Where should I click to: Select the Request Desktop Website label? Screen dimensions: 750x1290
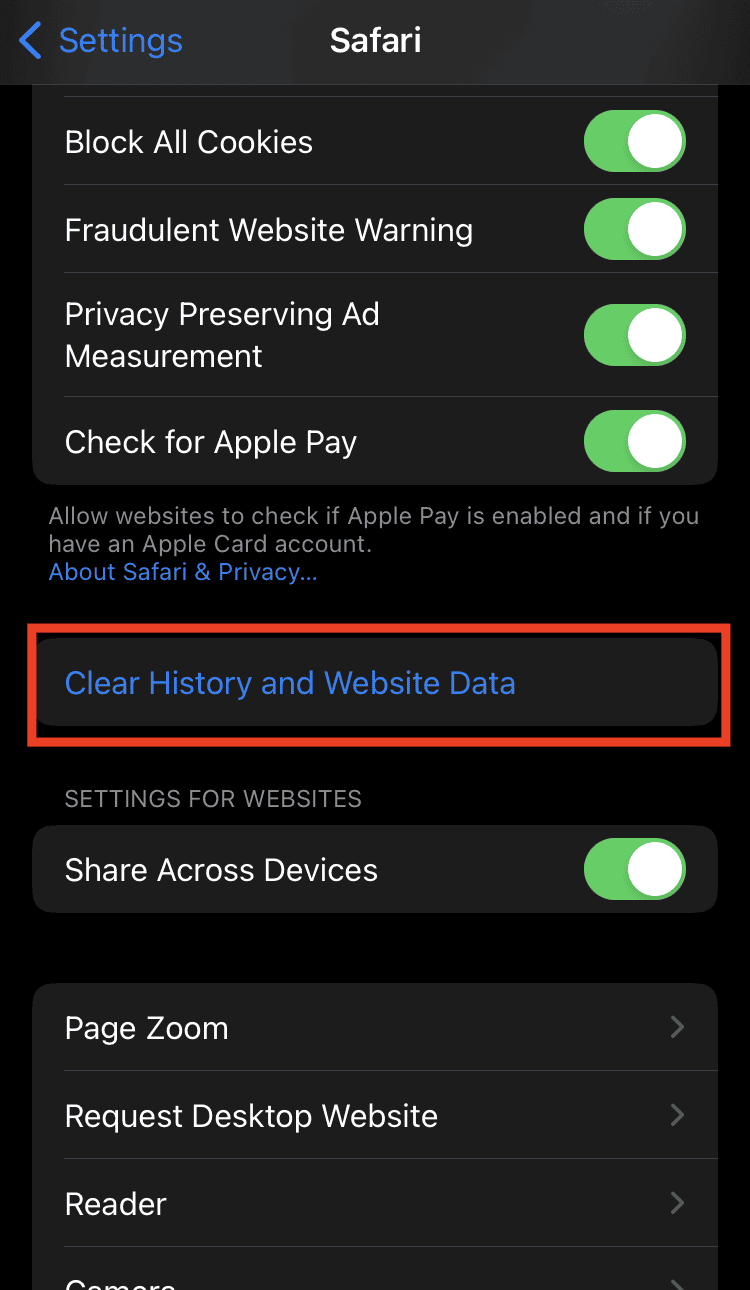[x=251, y=1116]
